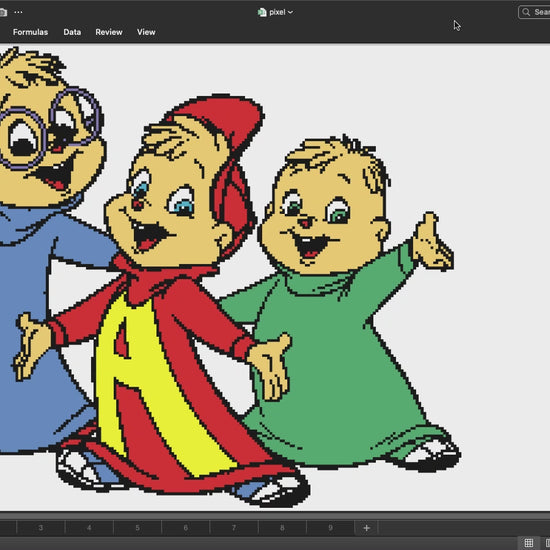Select Normal view grid icon in status bar
This screenshot has width=550, height=550.
(x=529, y=543)
